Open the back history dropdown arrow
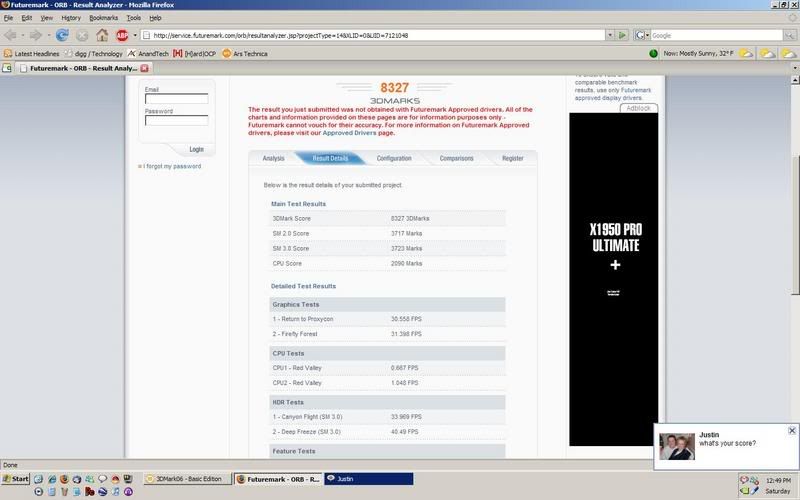The height and width of the screenshot is (500, 800). tap(22, 35)
